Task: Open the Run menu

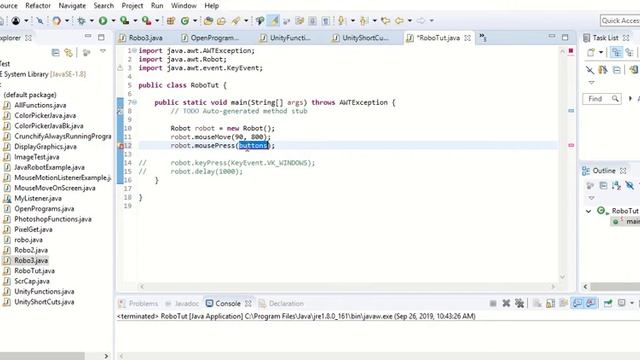Action: point(157,6)
